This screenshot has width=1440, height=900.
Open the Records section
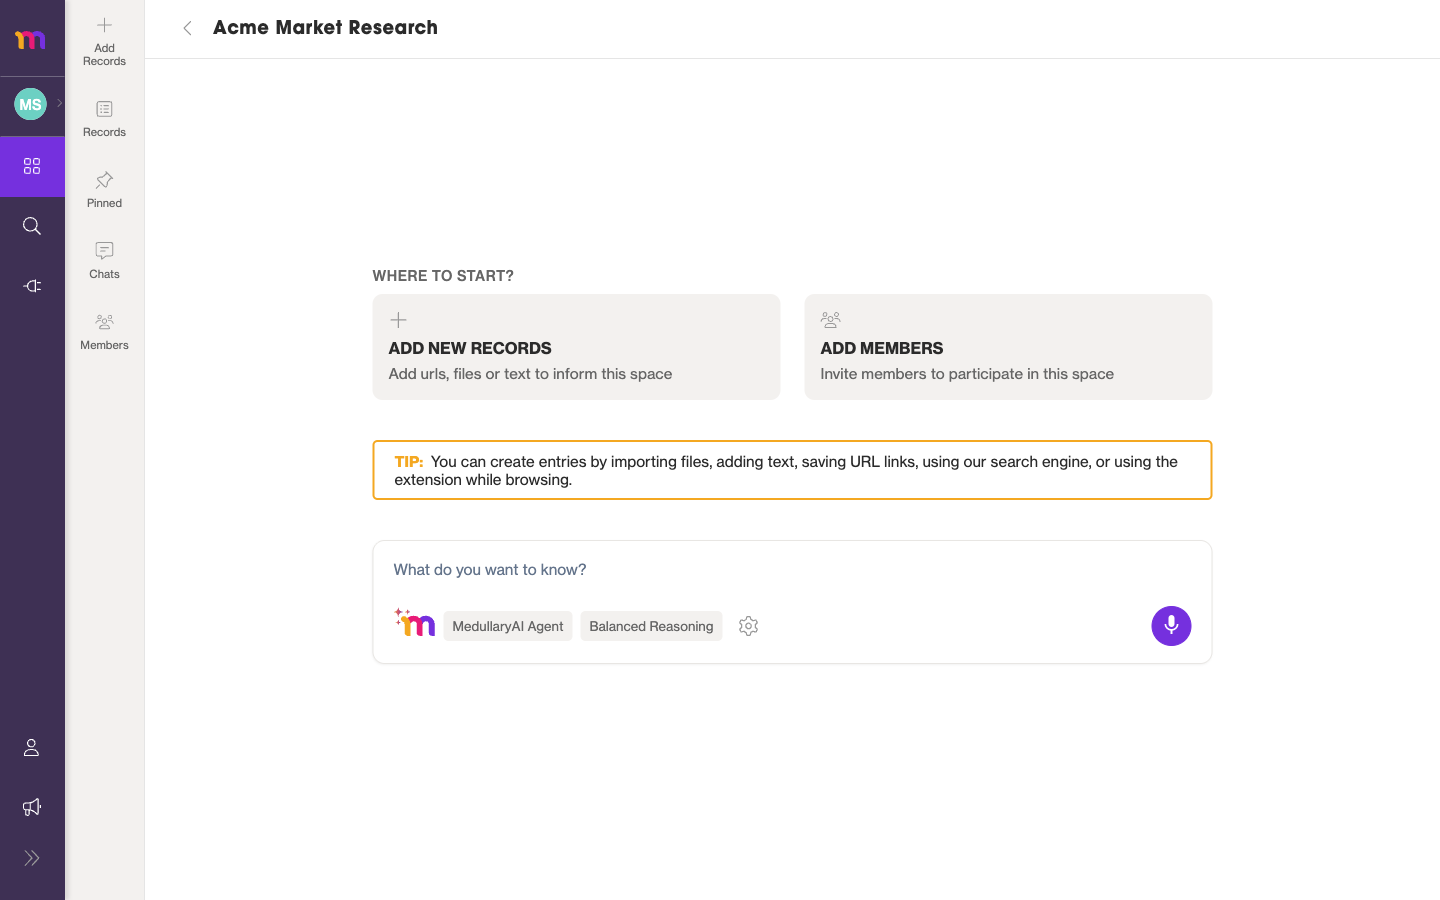(104, 119)
